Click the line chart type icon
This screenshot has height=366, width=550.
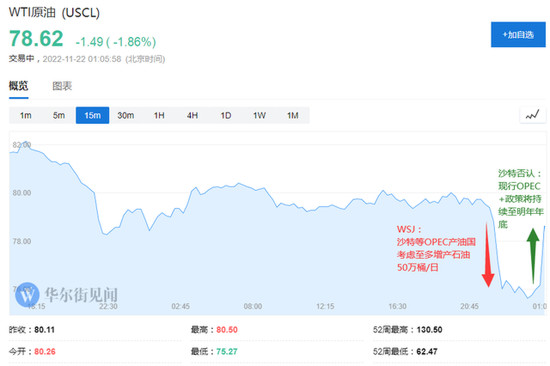pos(532,115)
